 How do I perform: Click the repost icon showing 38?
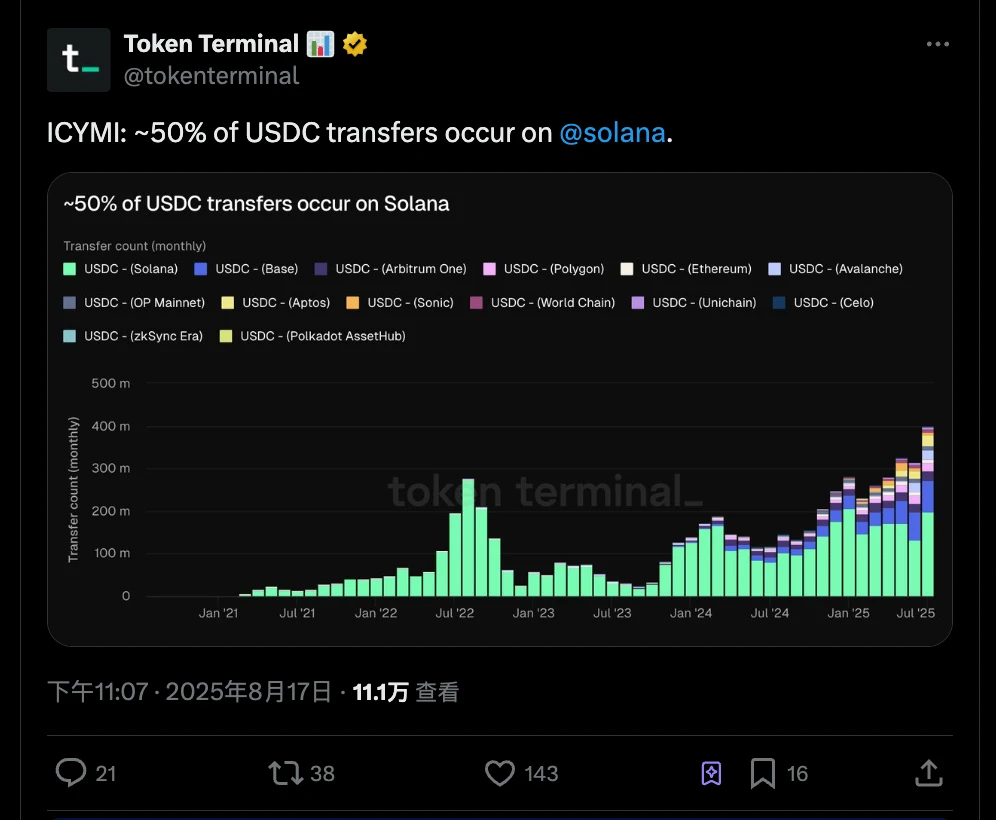point(284,773)
